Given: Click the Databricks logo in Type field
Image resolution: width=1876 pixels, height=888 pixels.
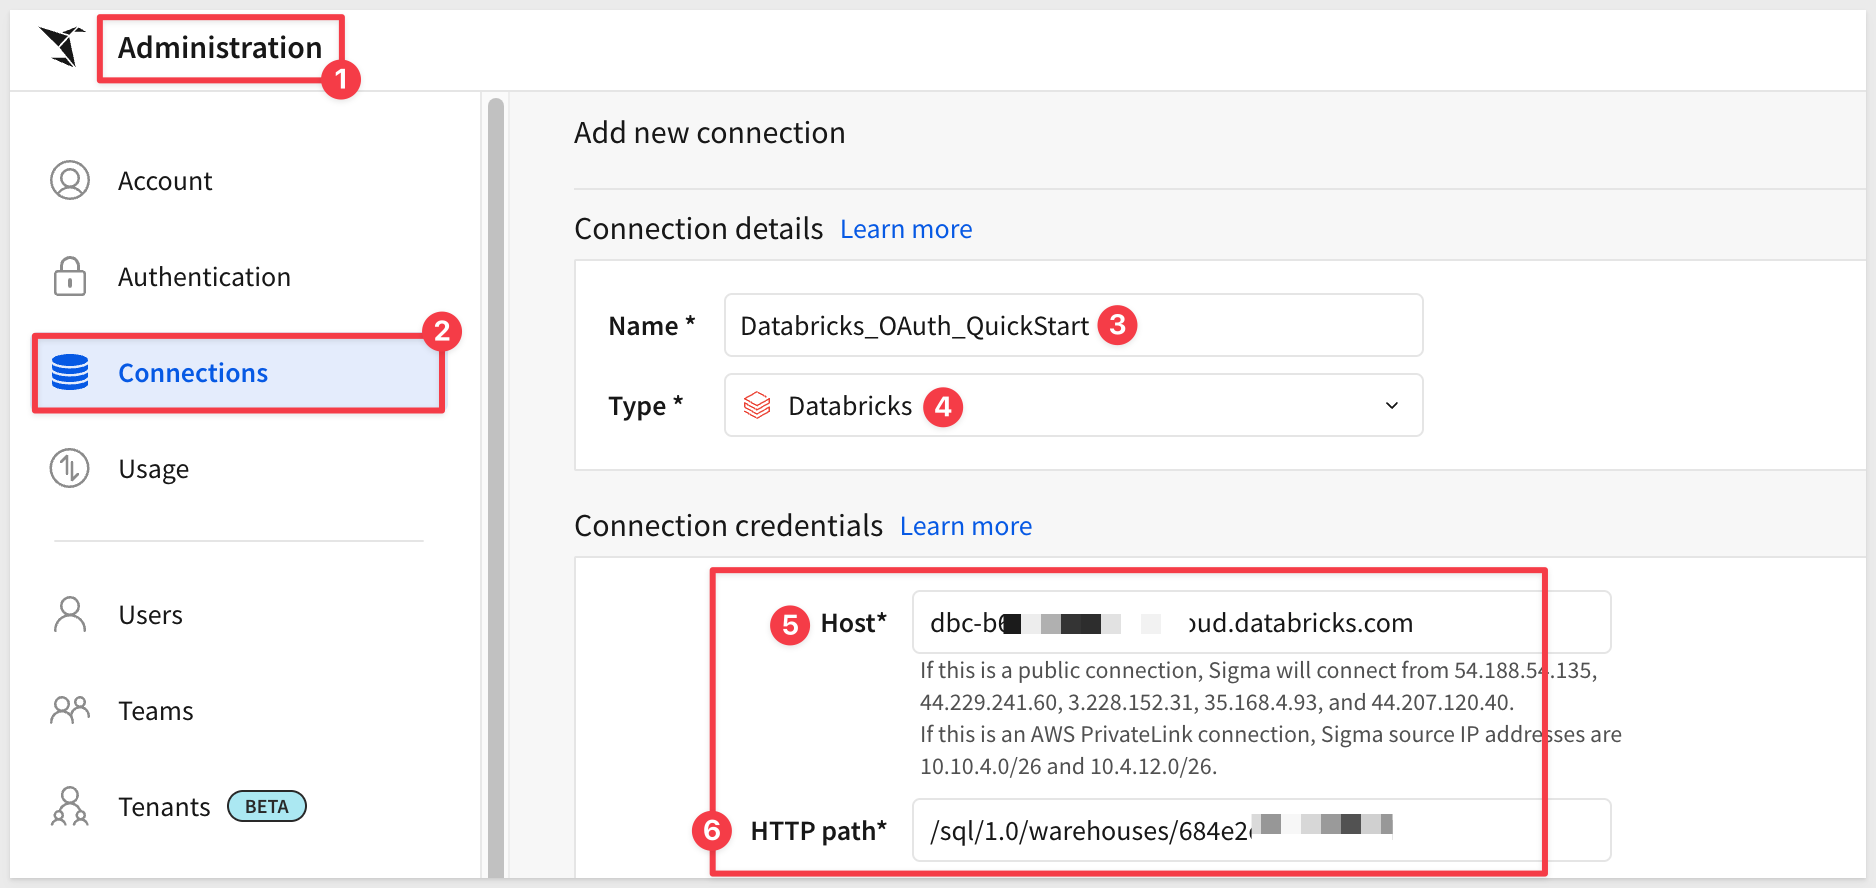Looking at the screenshot, I should (x=757, y=406).
